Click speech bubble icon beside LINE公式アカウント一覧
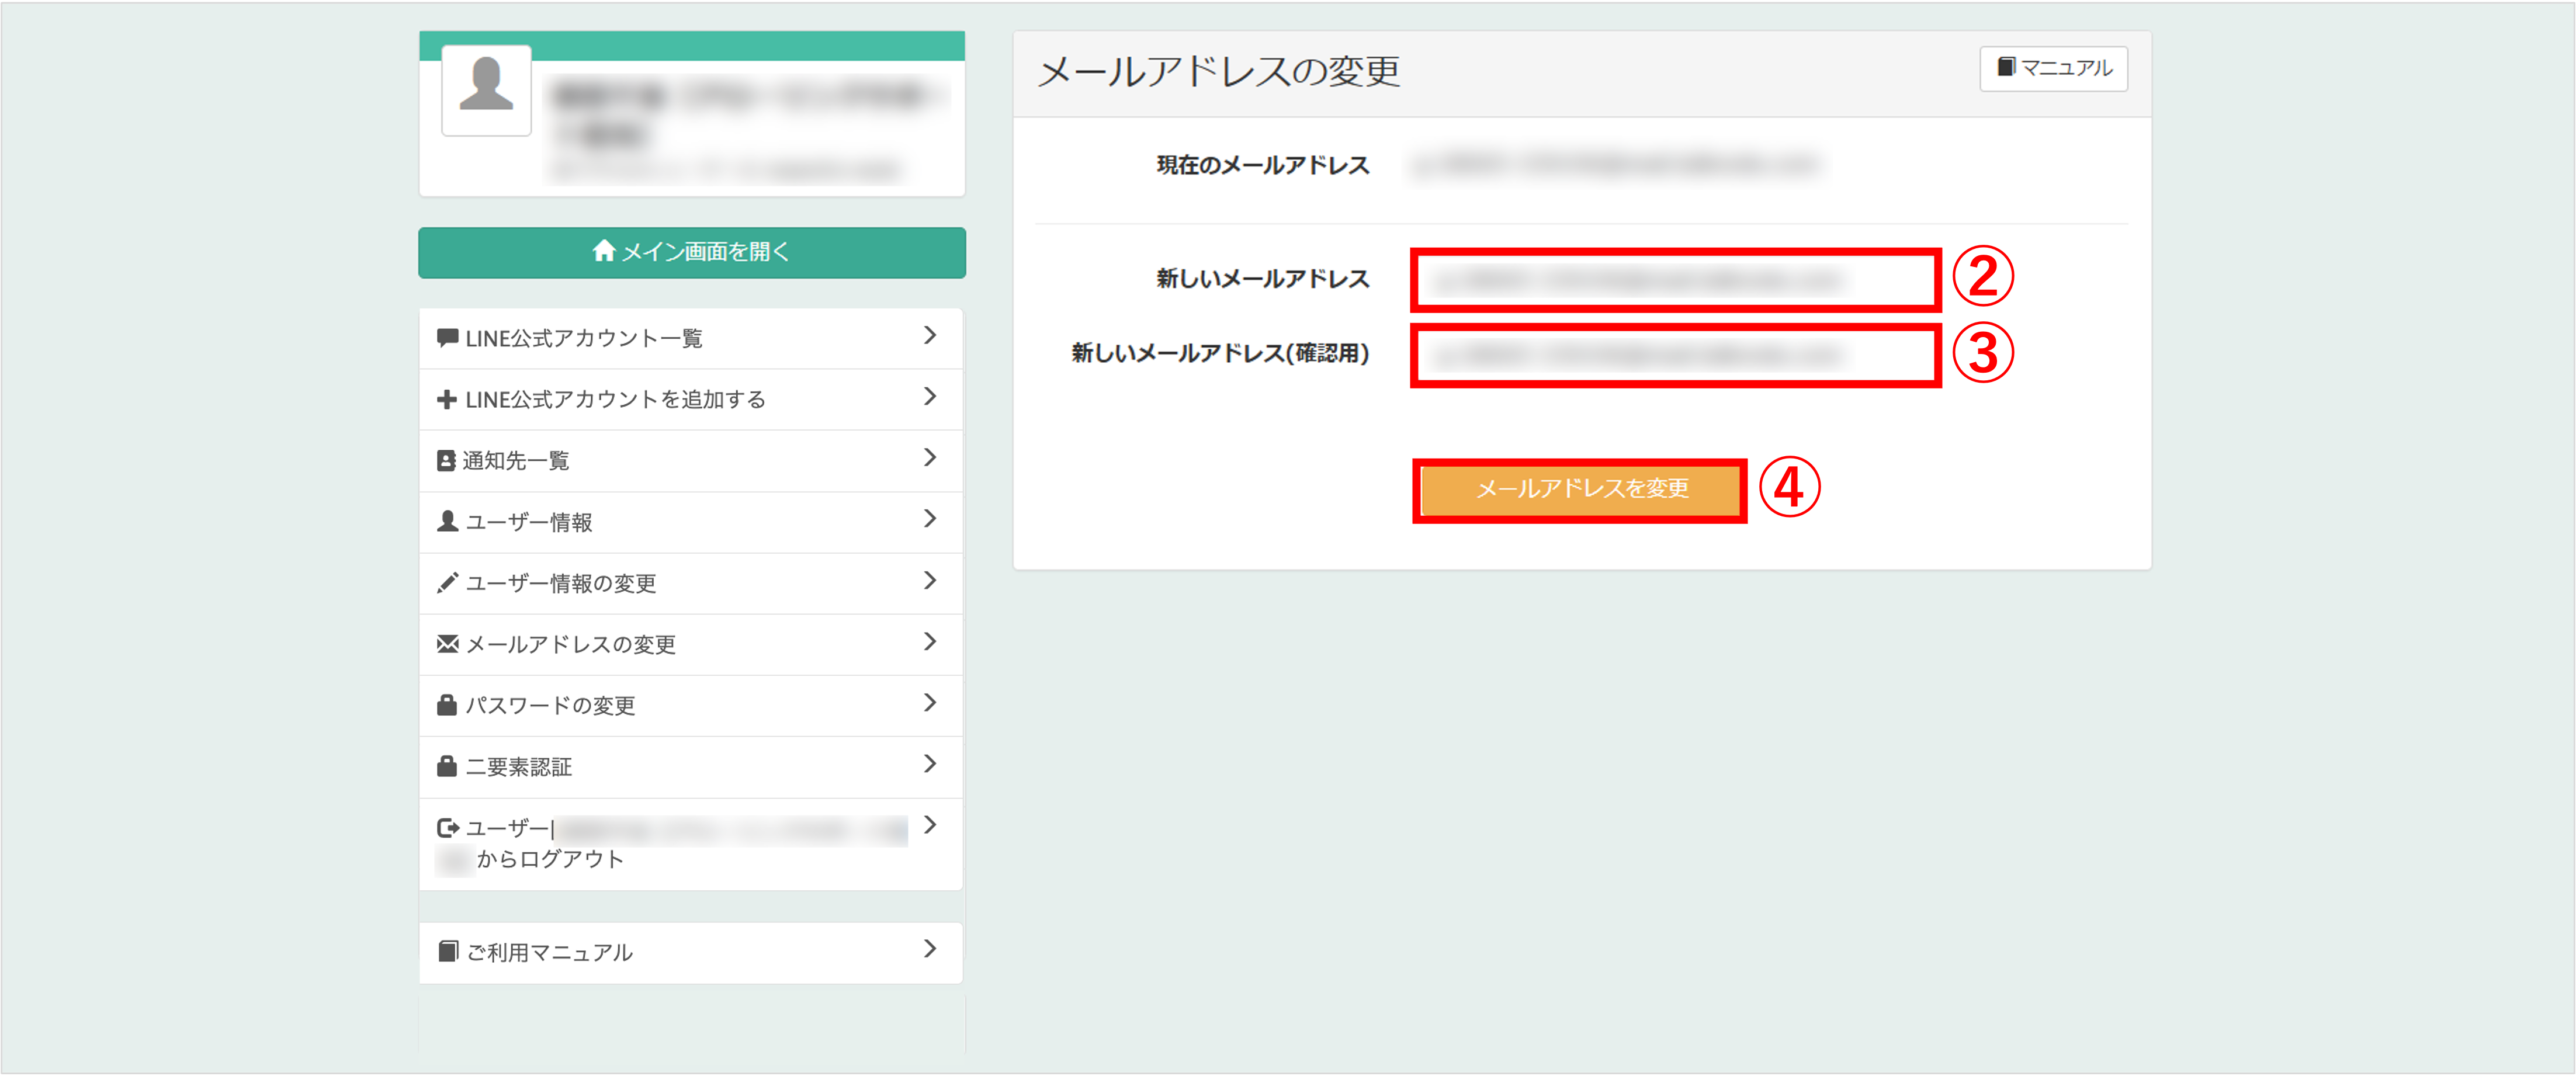 (447, 338)
